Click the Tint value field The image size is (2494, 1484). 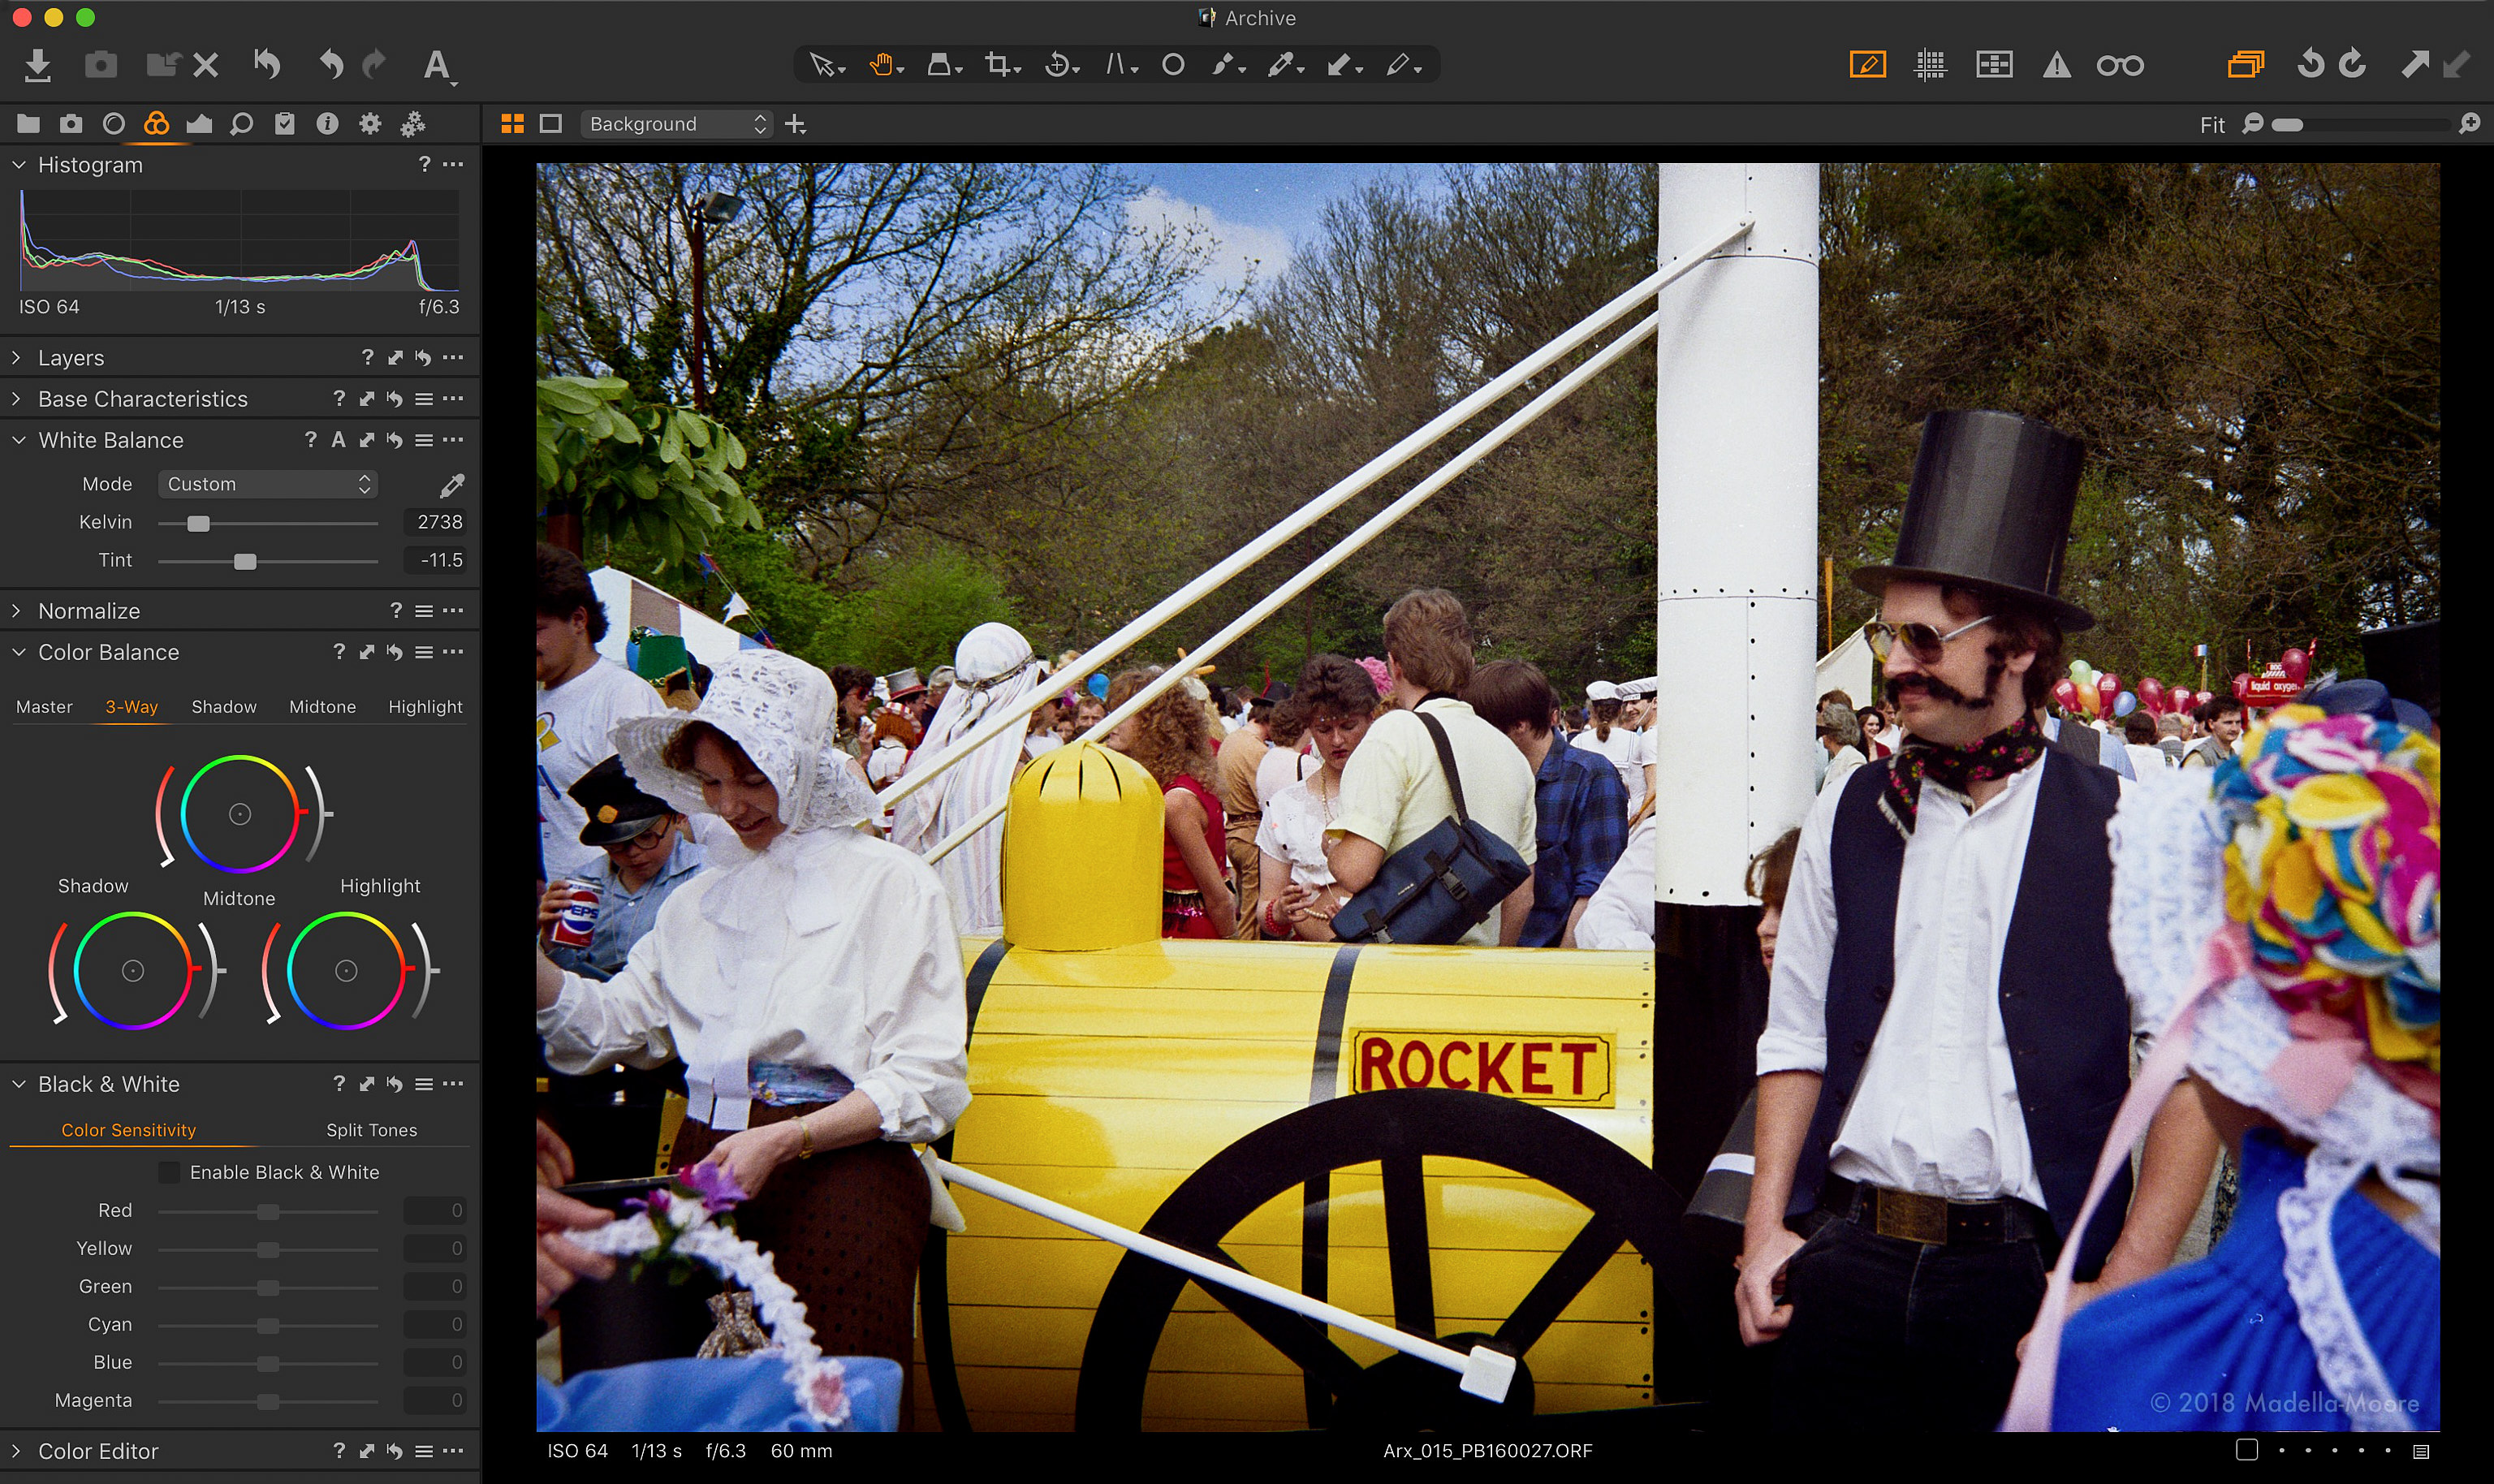pos(436,560)
